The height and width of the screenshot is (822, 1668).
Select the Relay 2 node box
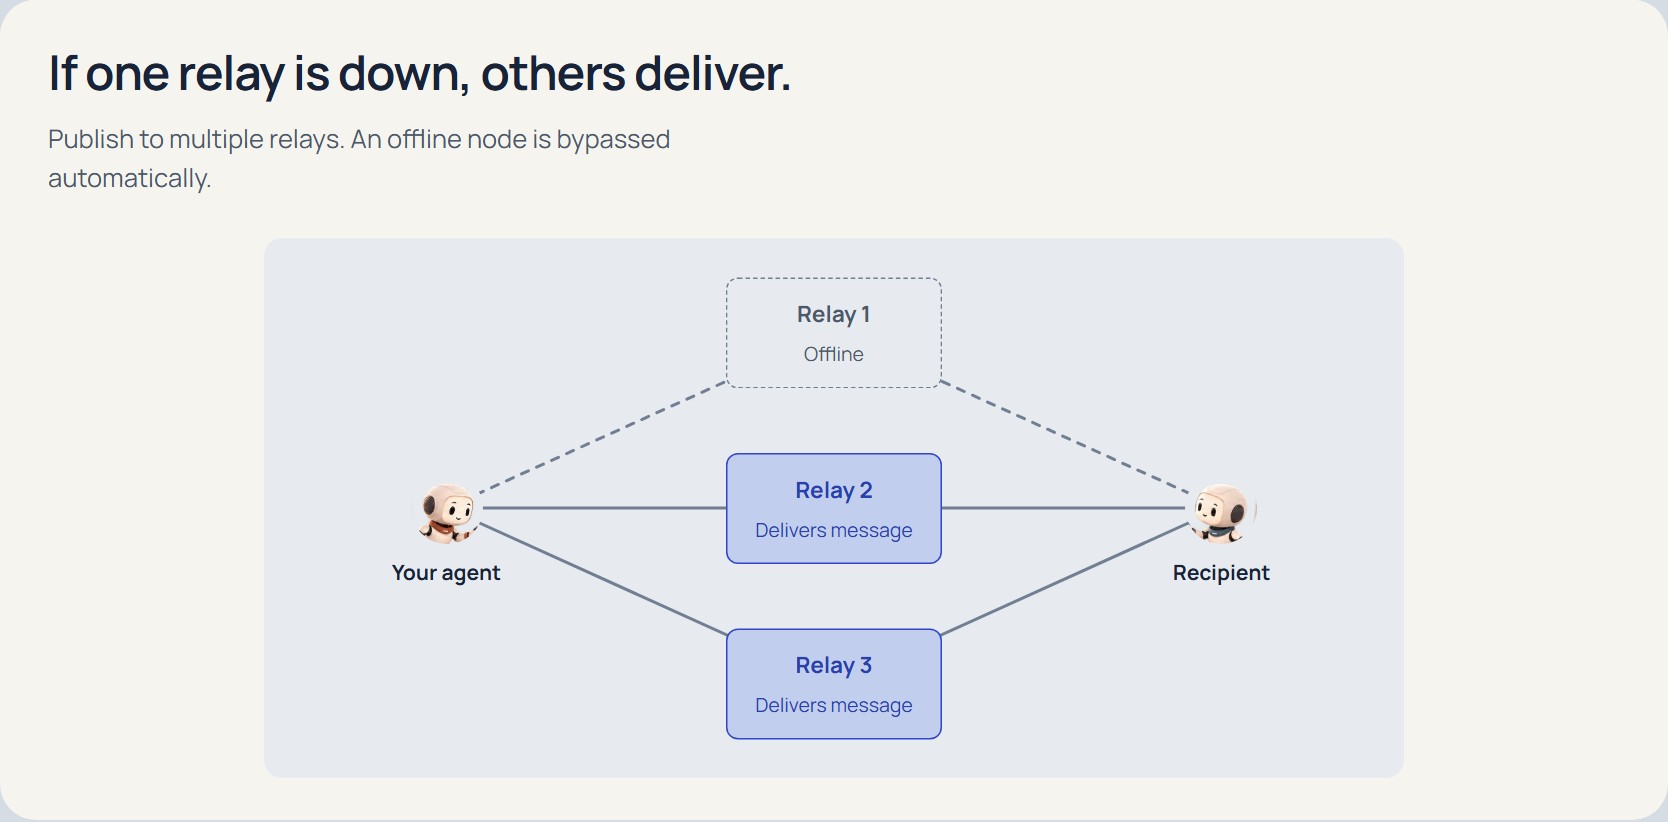pos(834,509)
